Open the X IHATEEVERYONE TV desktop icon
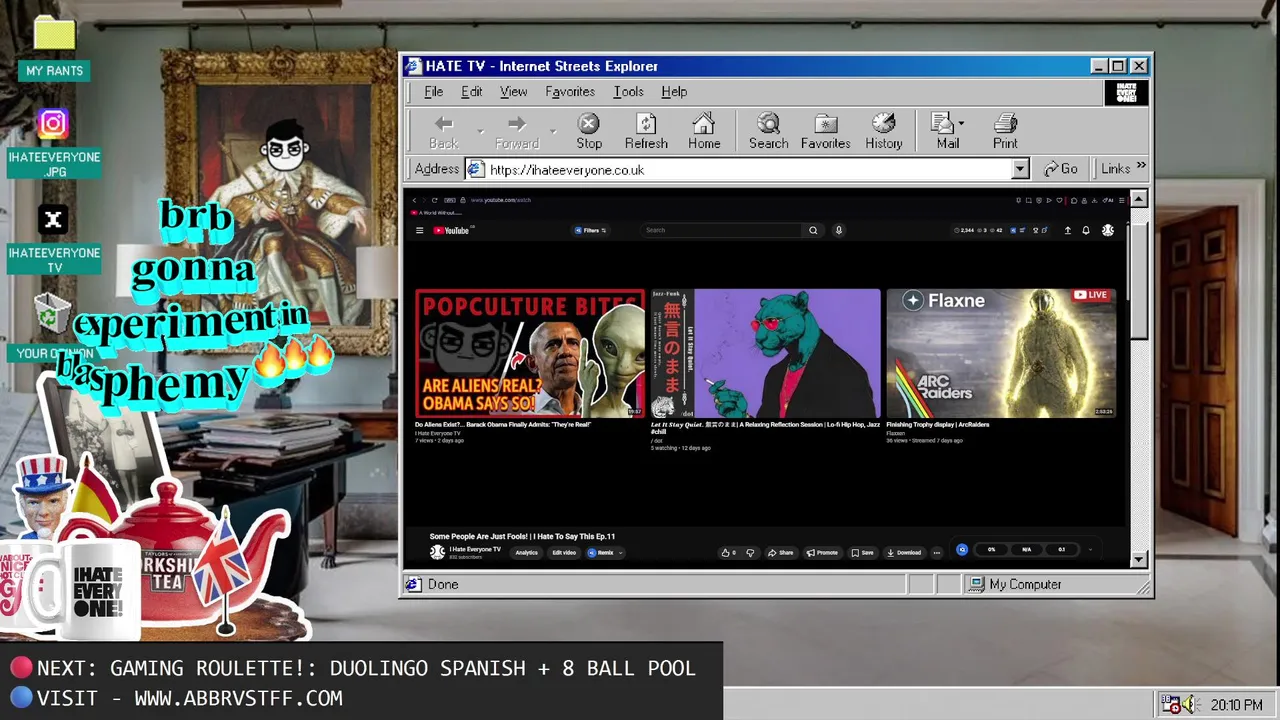 pos(54,240)
